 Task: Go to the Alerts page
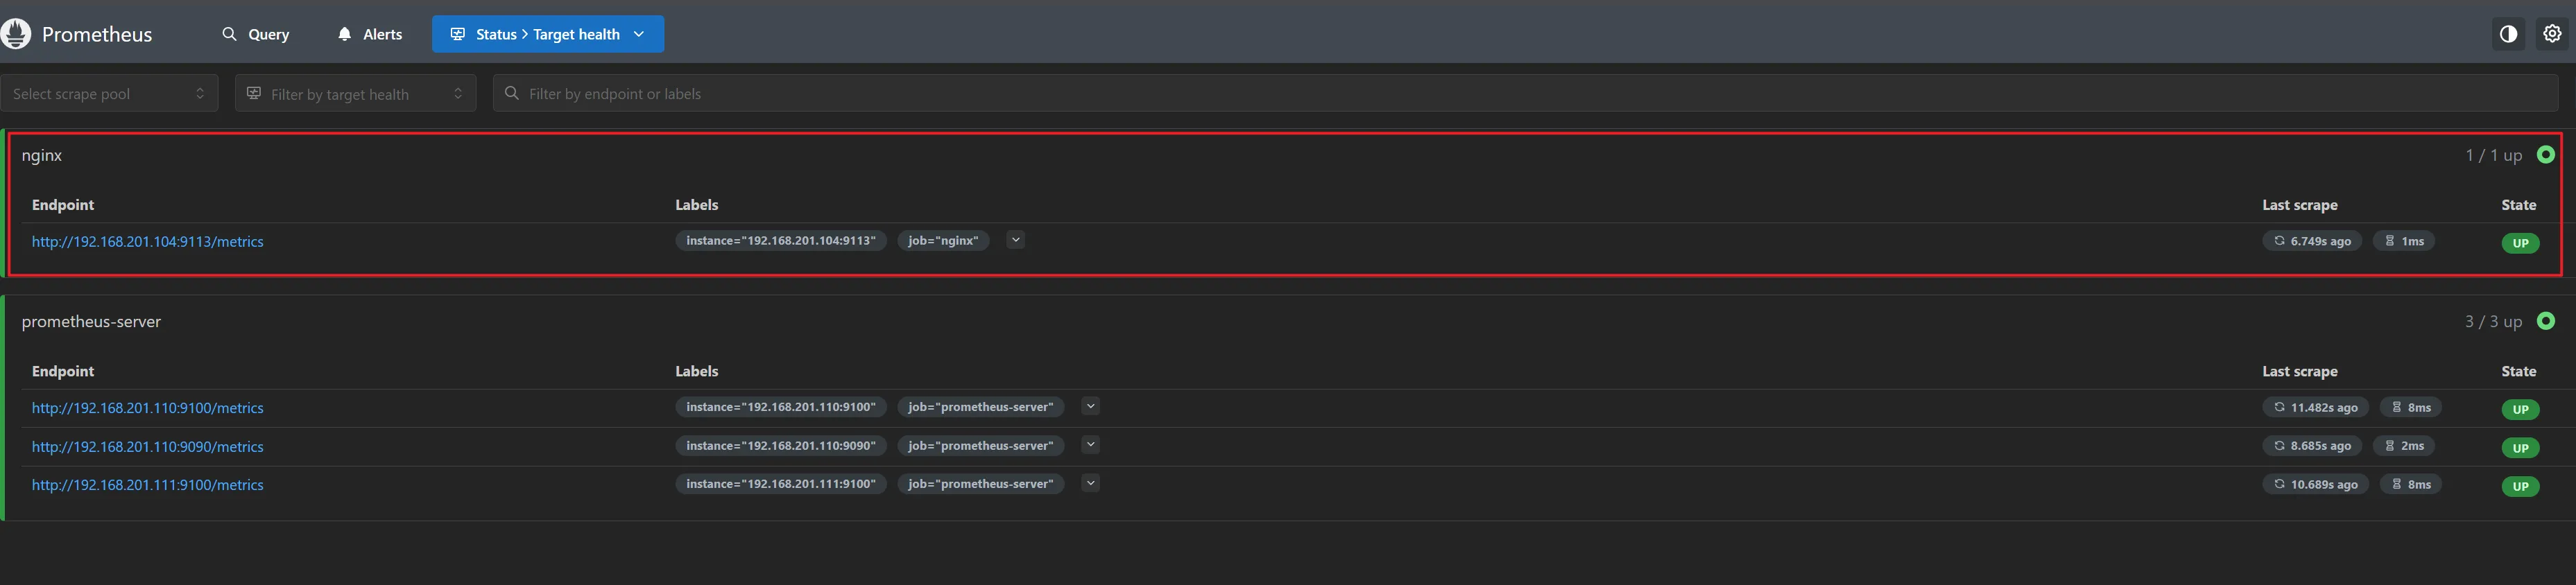(x=370, y=34)
